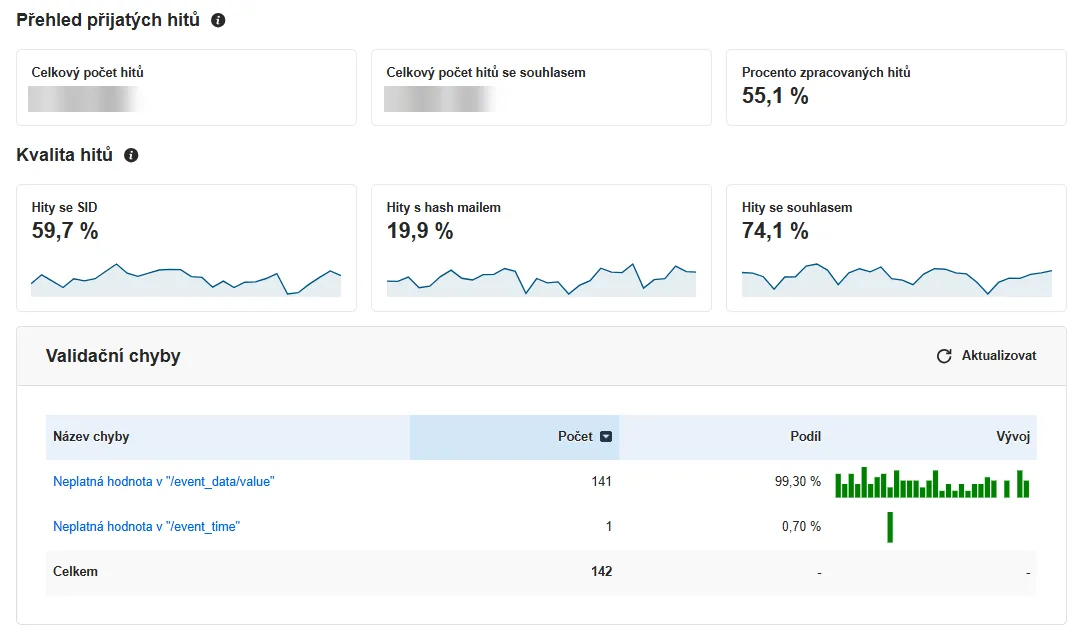The image size is (1084, 631).
Task: Click the Celkový počet hitů se souhlasem label
Action: (x=486, y=73)
